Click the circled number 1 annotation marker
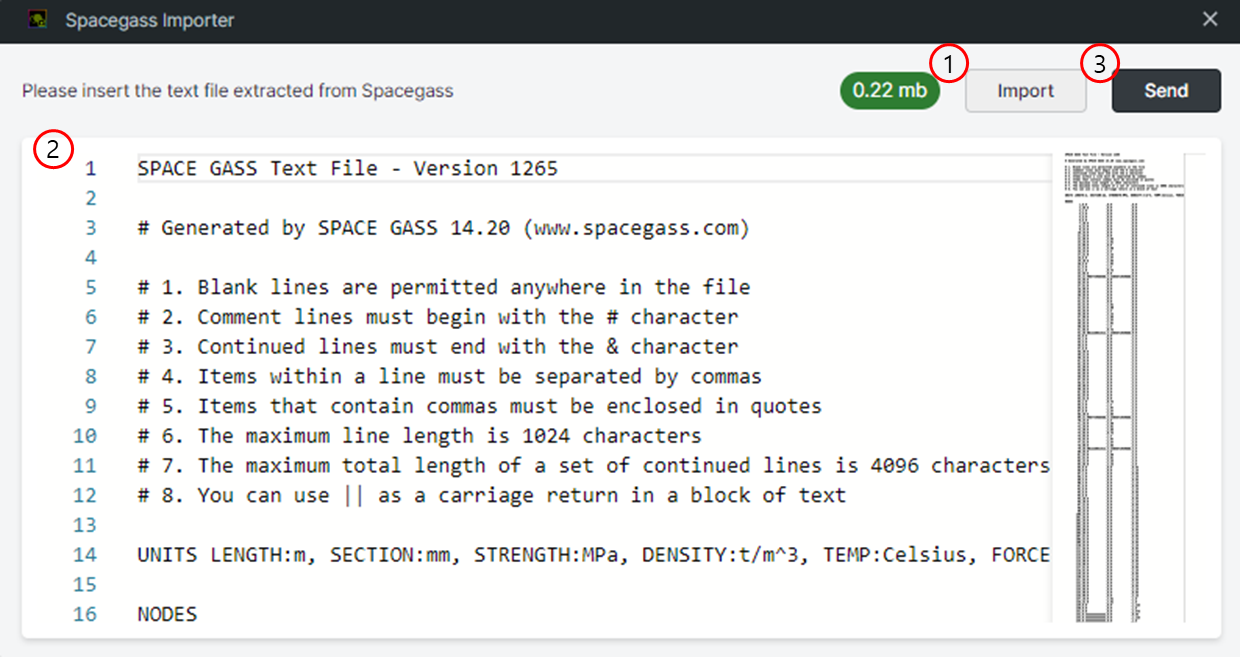Viewport: 1240px width, 657px height. pos(950,65)
